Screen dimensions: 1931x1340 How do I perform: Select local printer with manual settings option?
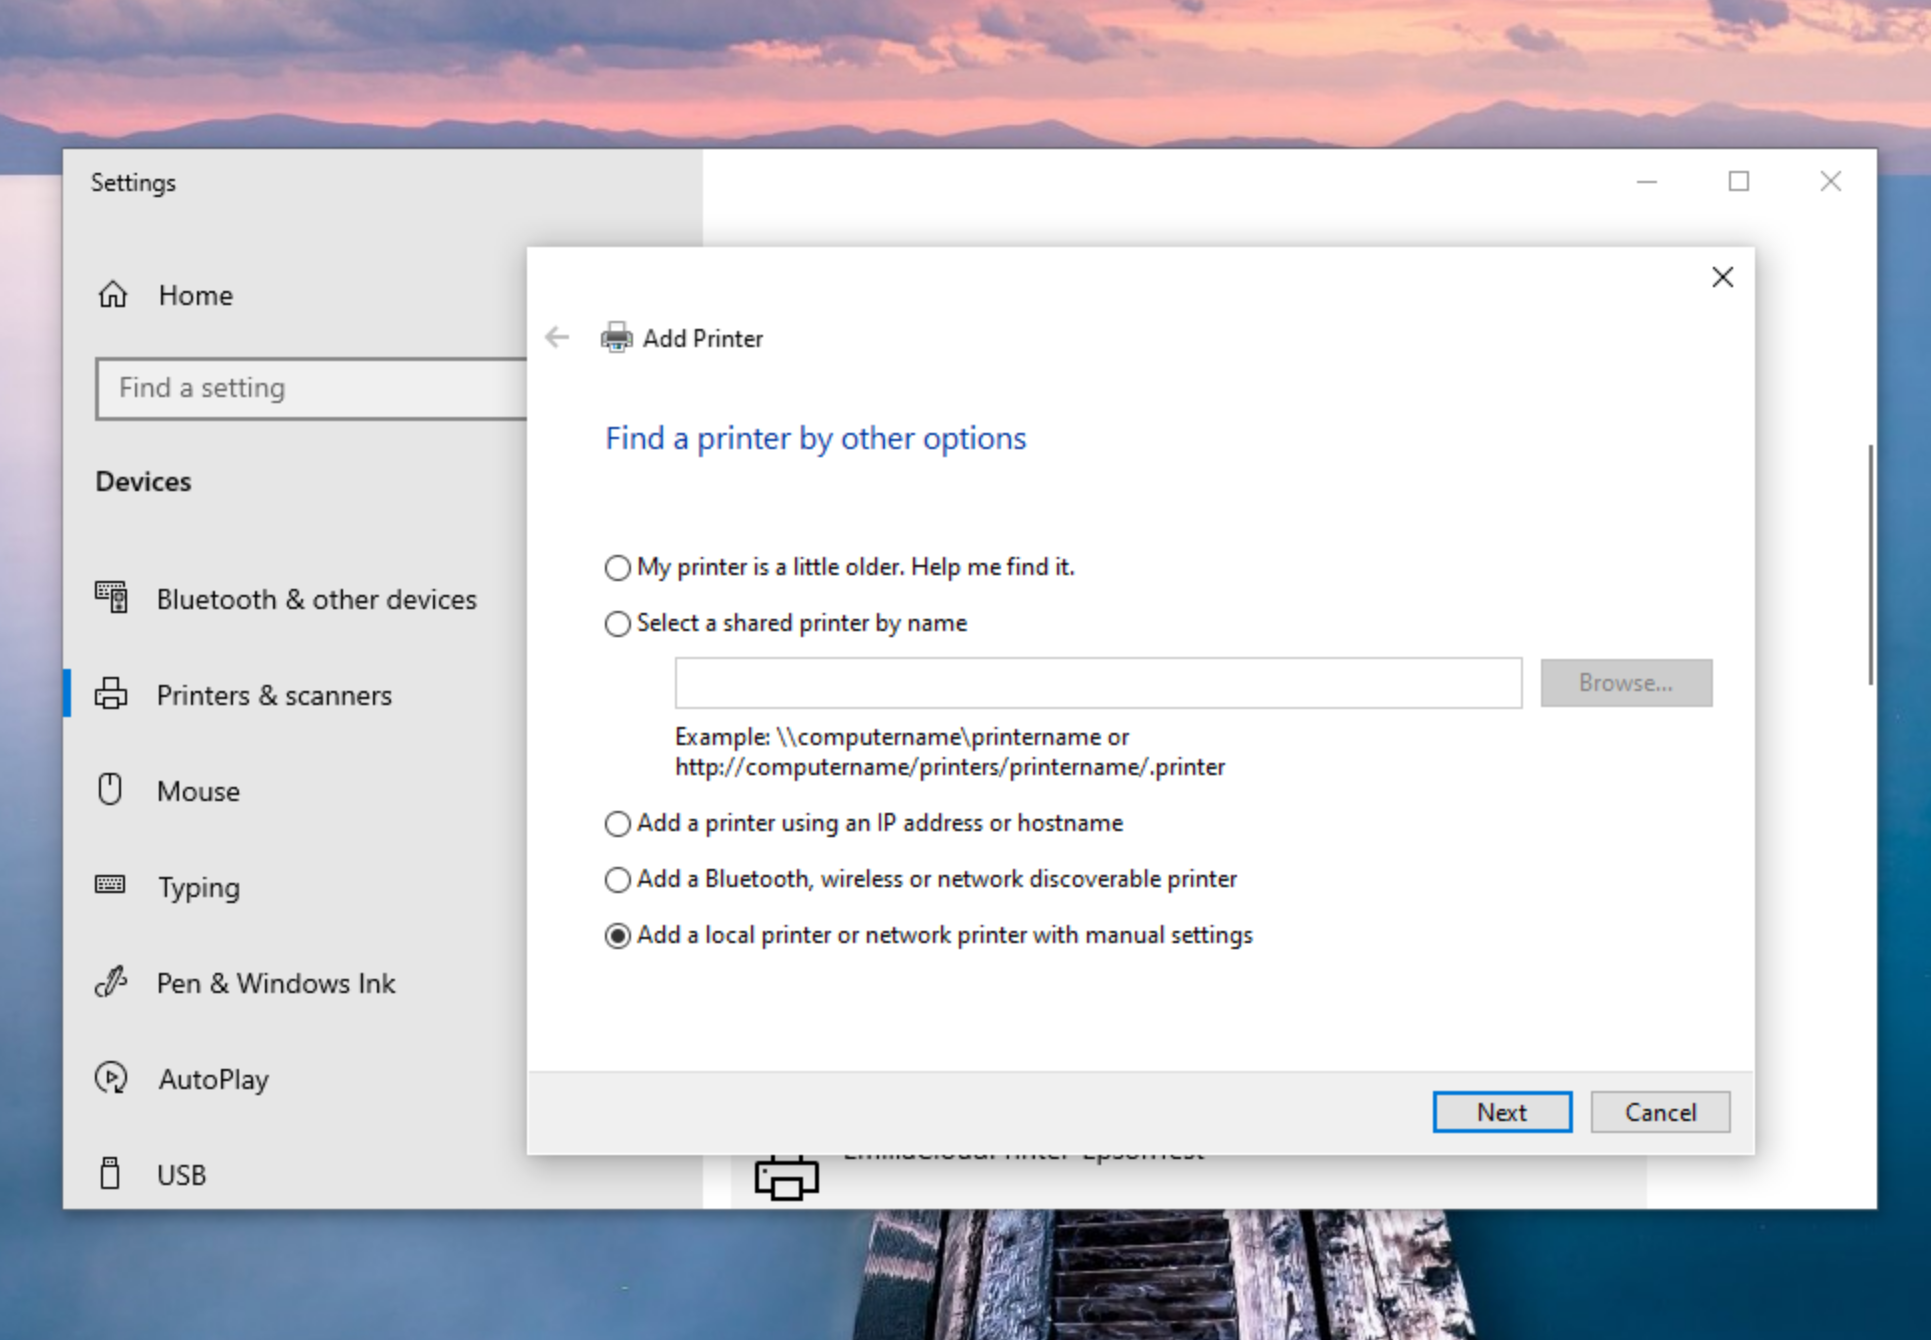(x=618, y=936)
